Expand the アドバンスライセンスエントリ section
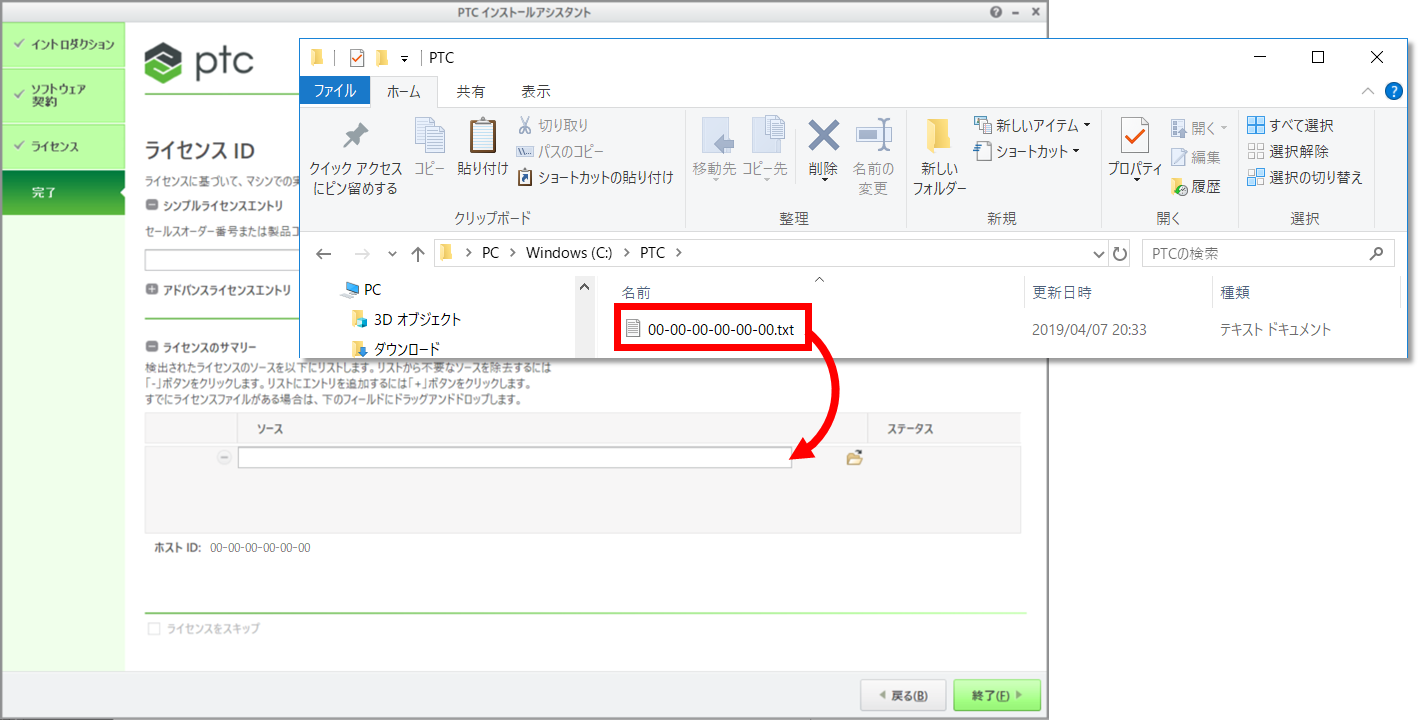Viewport: 1420px width, 720px height. pyautogui.click(x=152, y=290)
